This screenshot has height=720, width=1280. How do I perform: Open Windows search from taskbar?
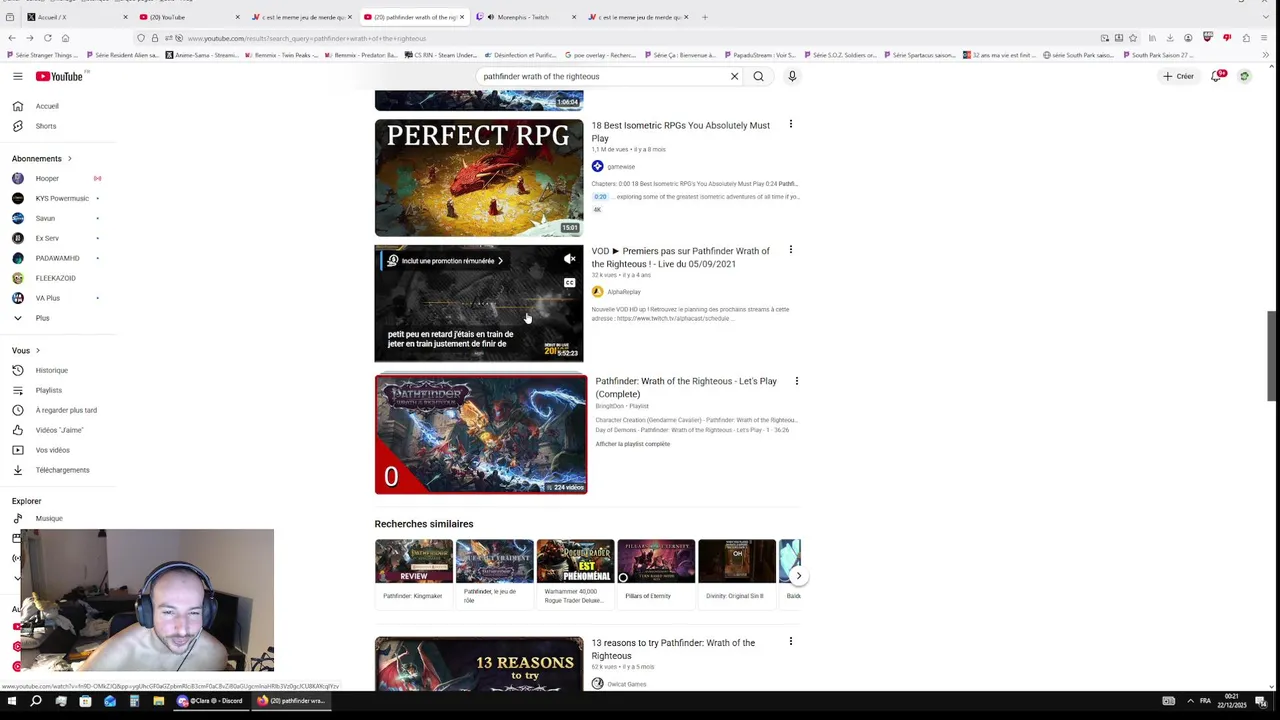click(x=35, y=701)
